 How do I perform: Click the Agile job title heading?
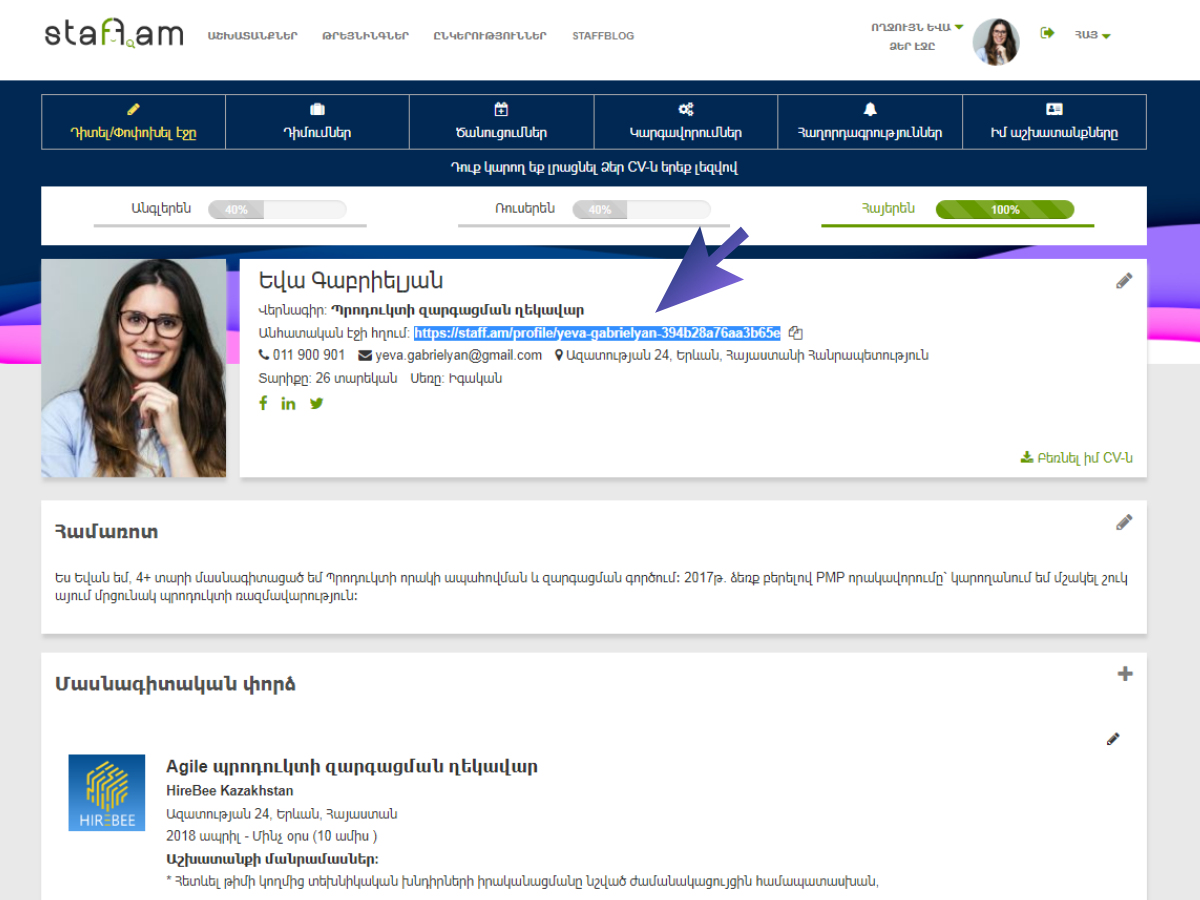[x=352, y=767]
